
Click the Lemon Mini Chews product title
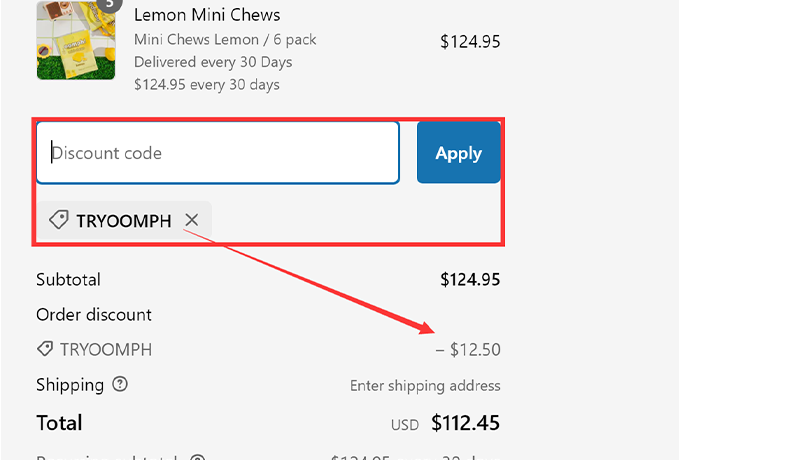(207, 15)
